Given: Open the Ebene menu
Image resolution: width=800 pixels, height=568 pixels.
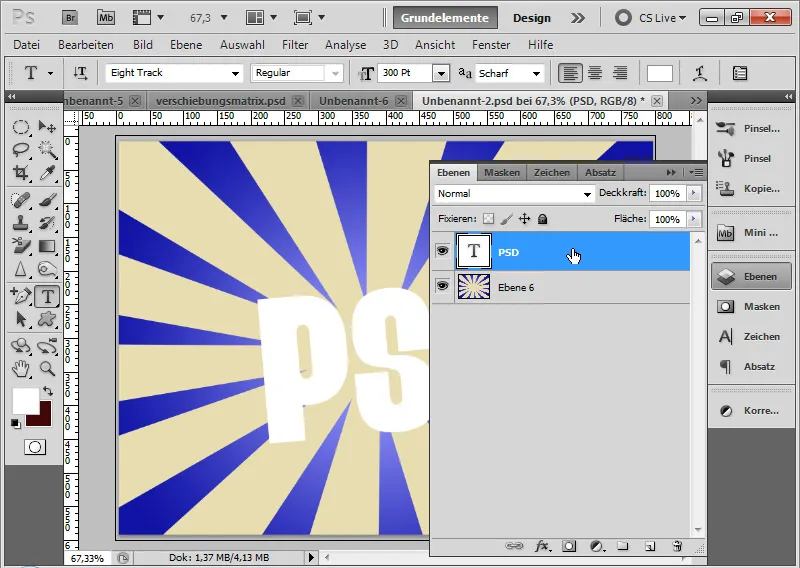Looking at the screenshot, I should click(186, 45).
